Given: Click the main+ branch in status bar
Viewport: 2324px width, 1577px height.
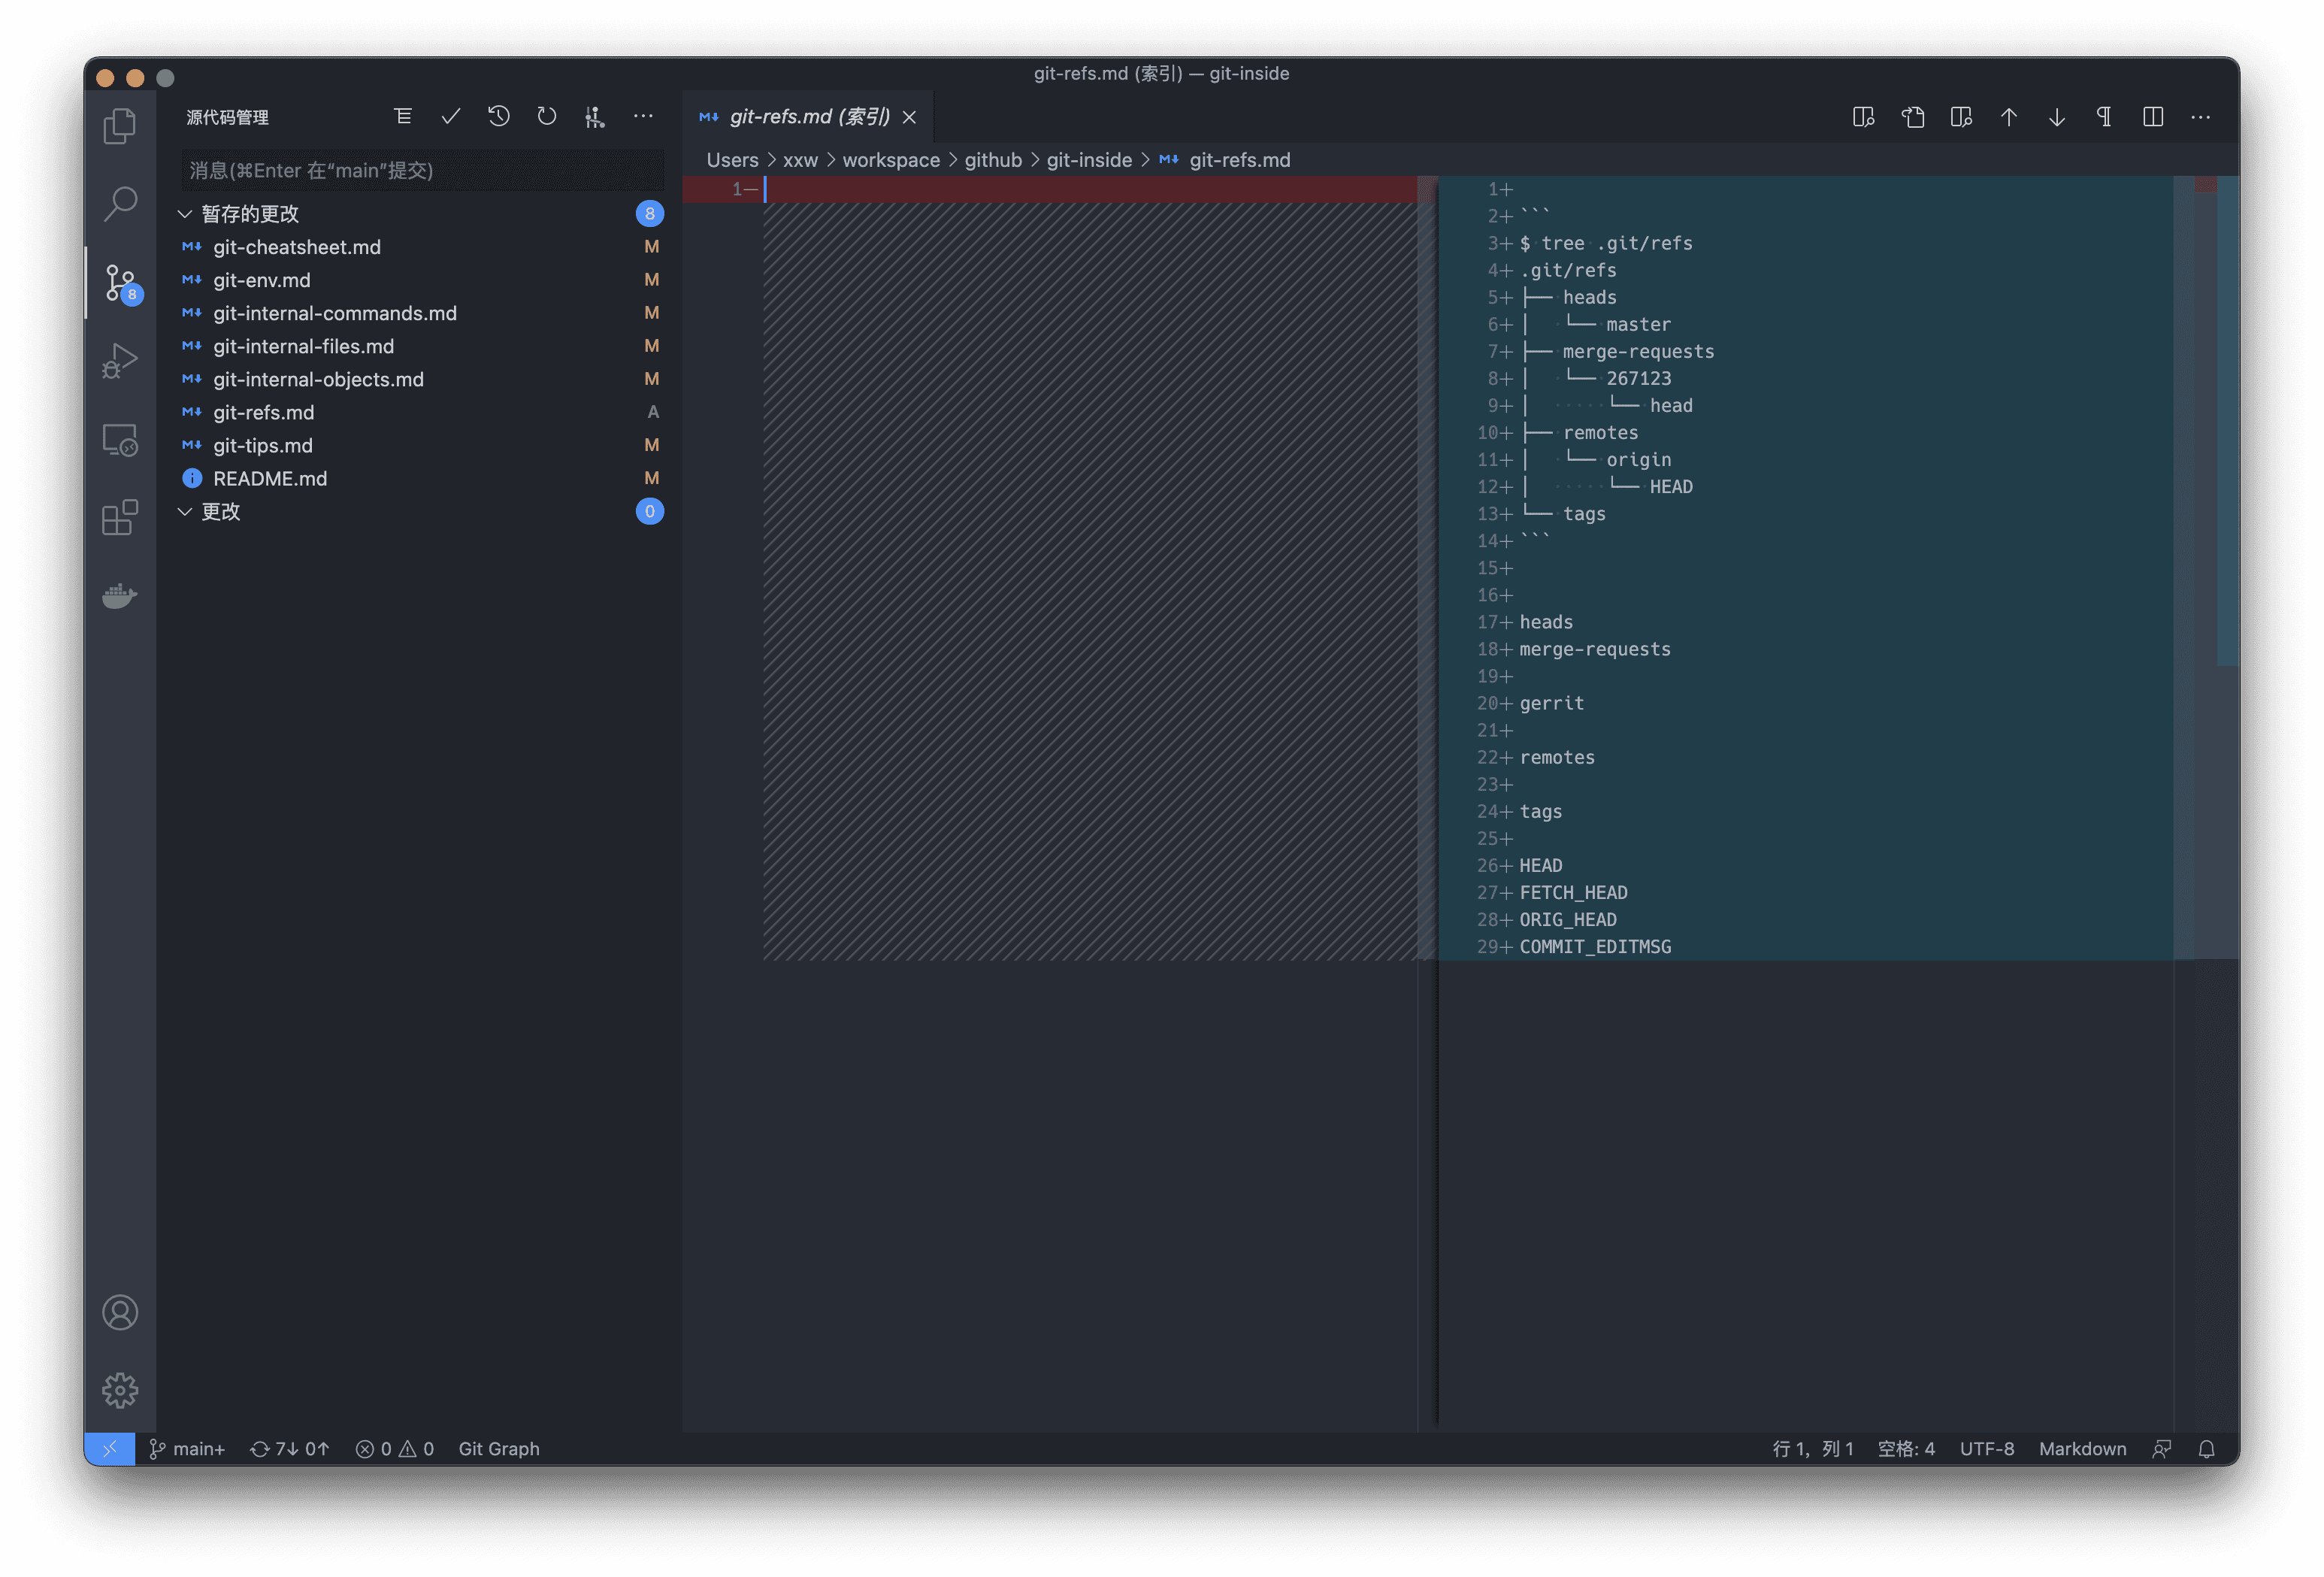Looking at the screenshot, I should (188, 1449).
